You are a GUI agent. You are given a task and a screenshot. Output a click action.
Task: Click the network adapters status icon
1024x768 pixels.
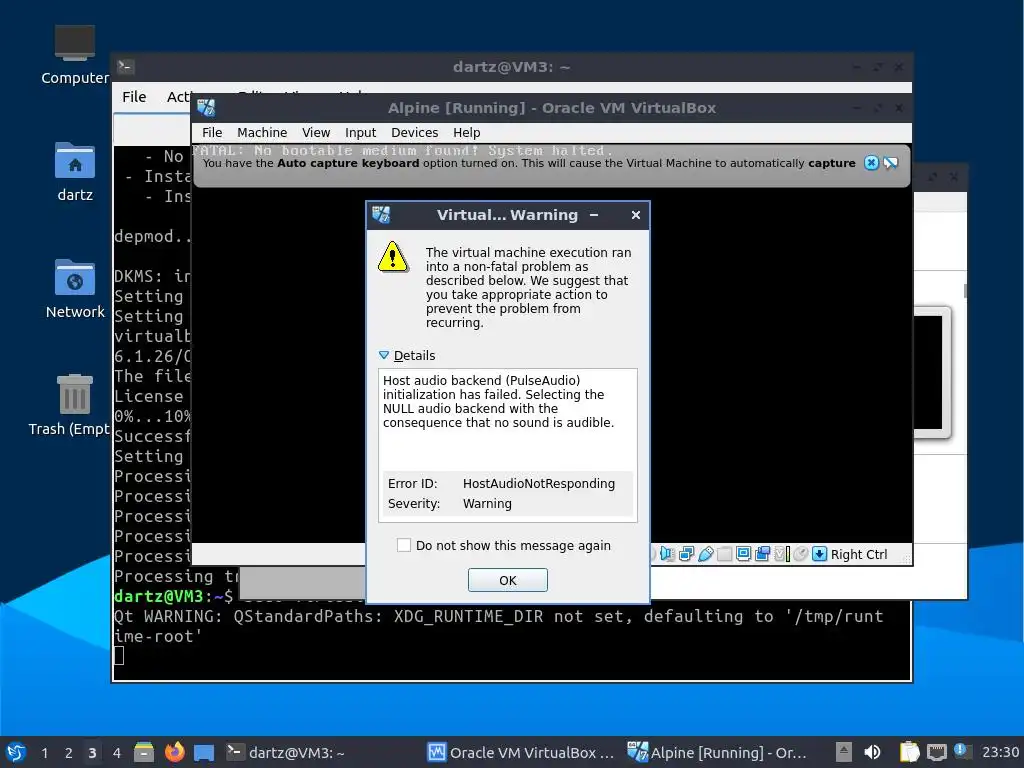click(686, 554)
